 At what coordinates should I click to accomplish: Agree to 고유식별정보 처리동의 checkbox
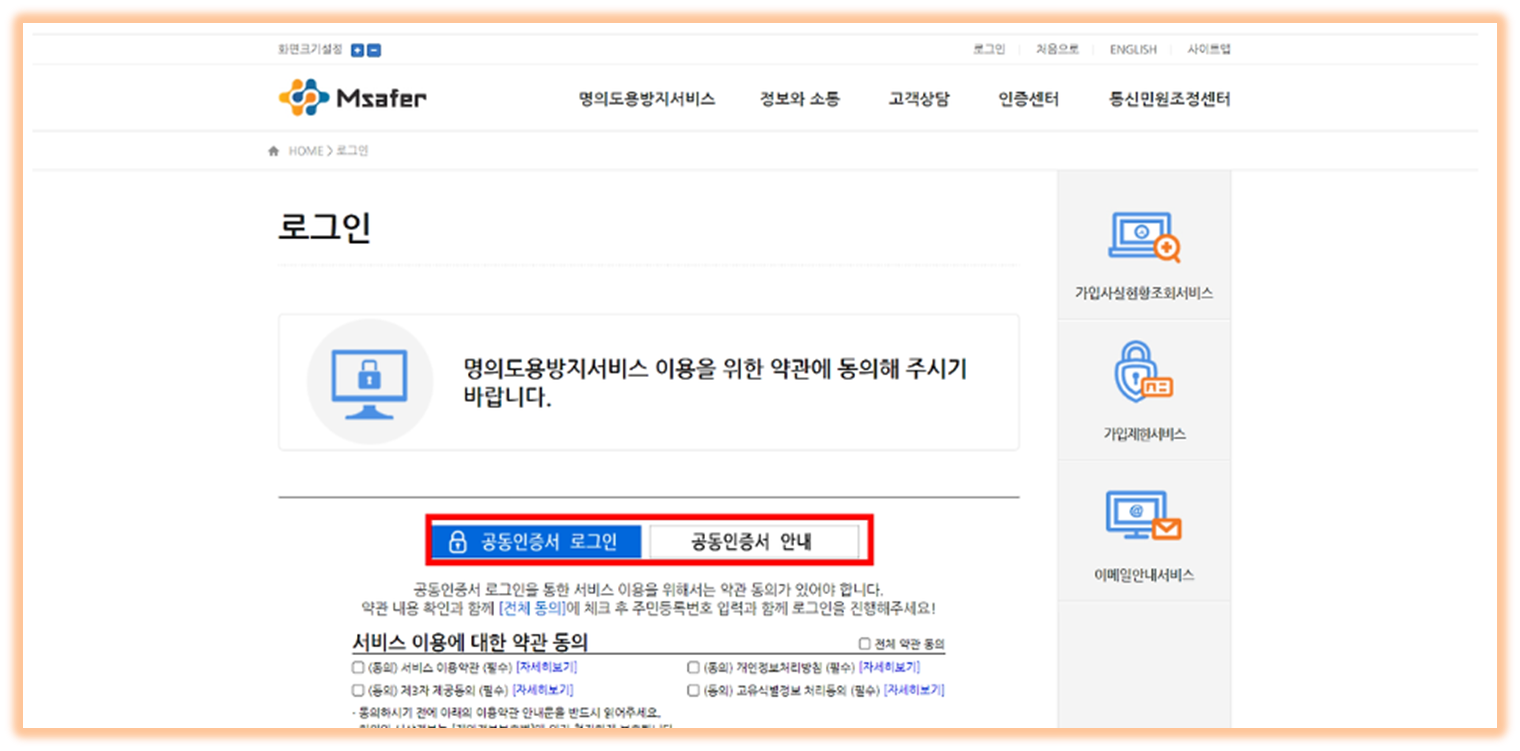click(x=693, y=690)
